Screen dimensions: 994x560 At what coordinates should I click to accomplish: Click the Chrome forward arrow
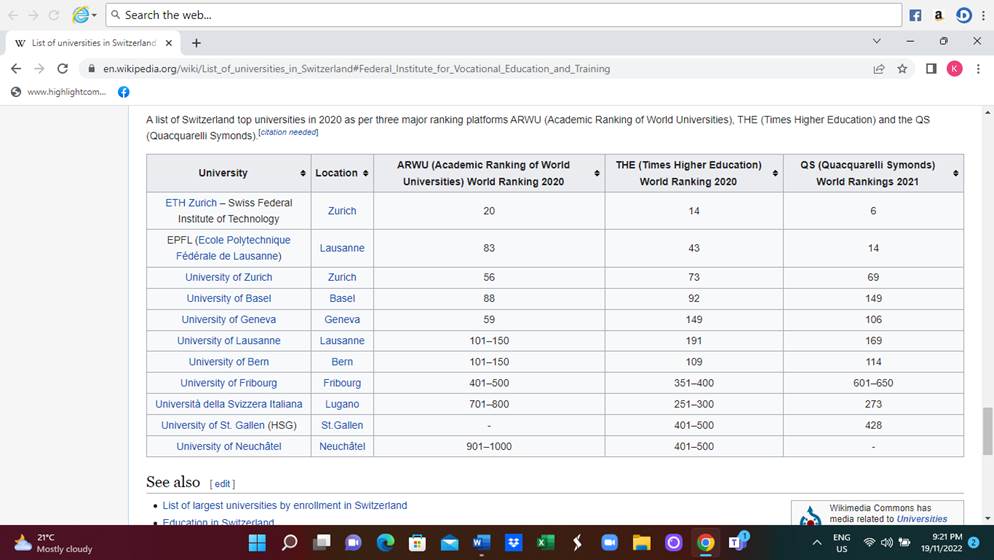39,68
